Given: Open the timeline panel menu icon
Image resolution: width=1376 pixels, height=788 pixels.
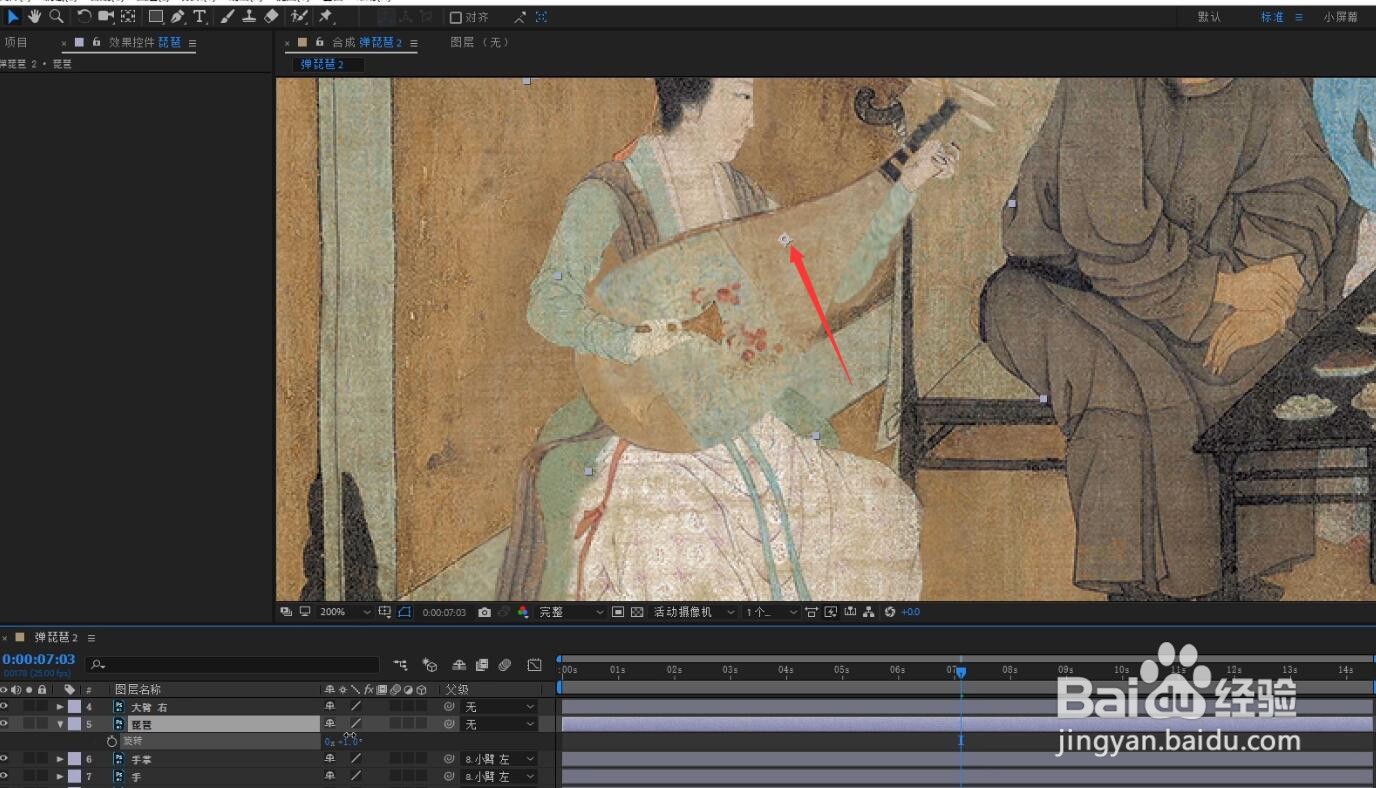Looking at the screenshot, I should 91,637.
